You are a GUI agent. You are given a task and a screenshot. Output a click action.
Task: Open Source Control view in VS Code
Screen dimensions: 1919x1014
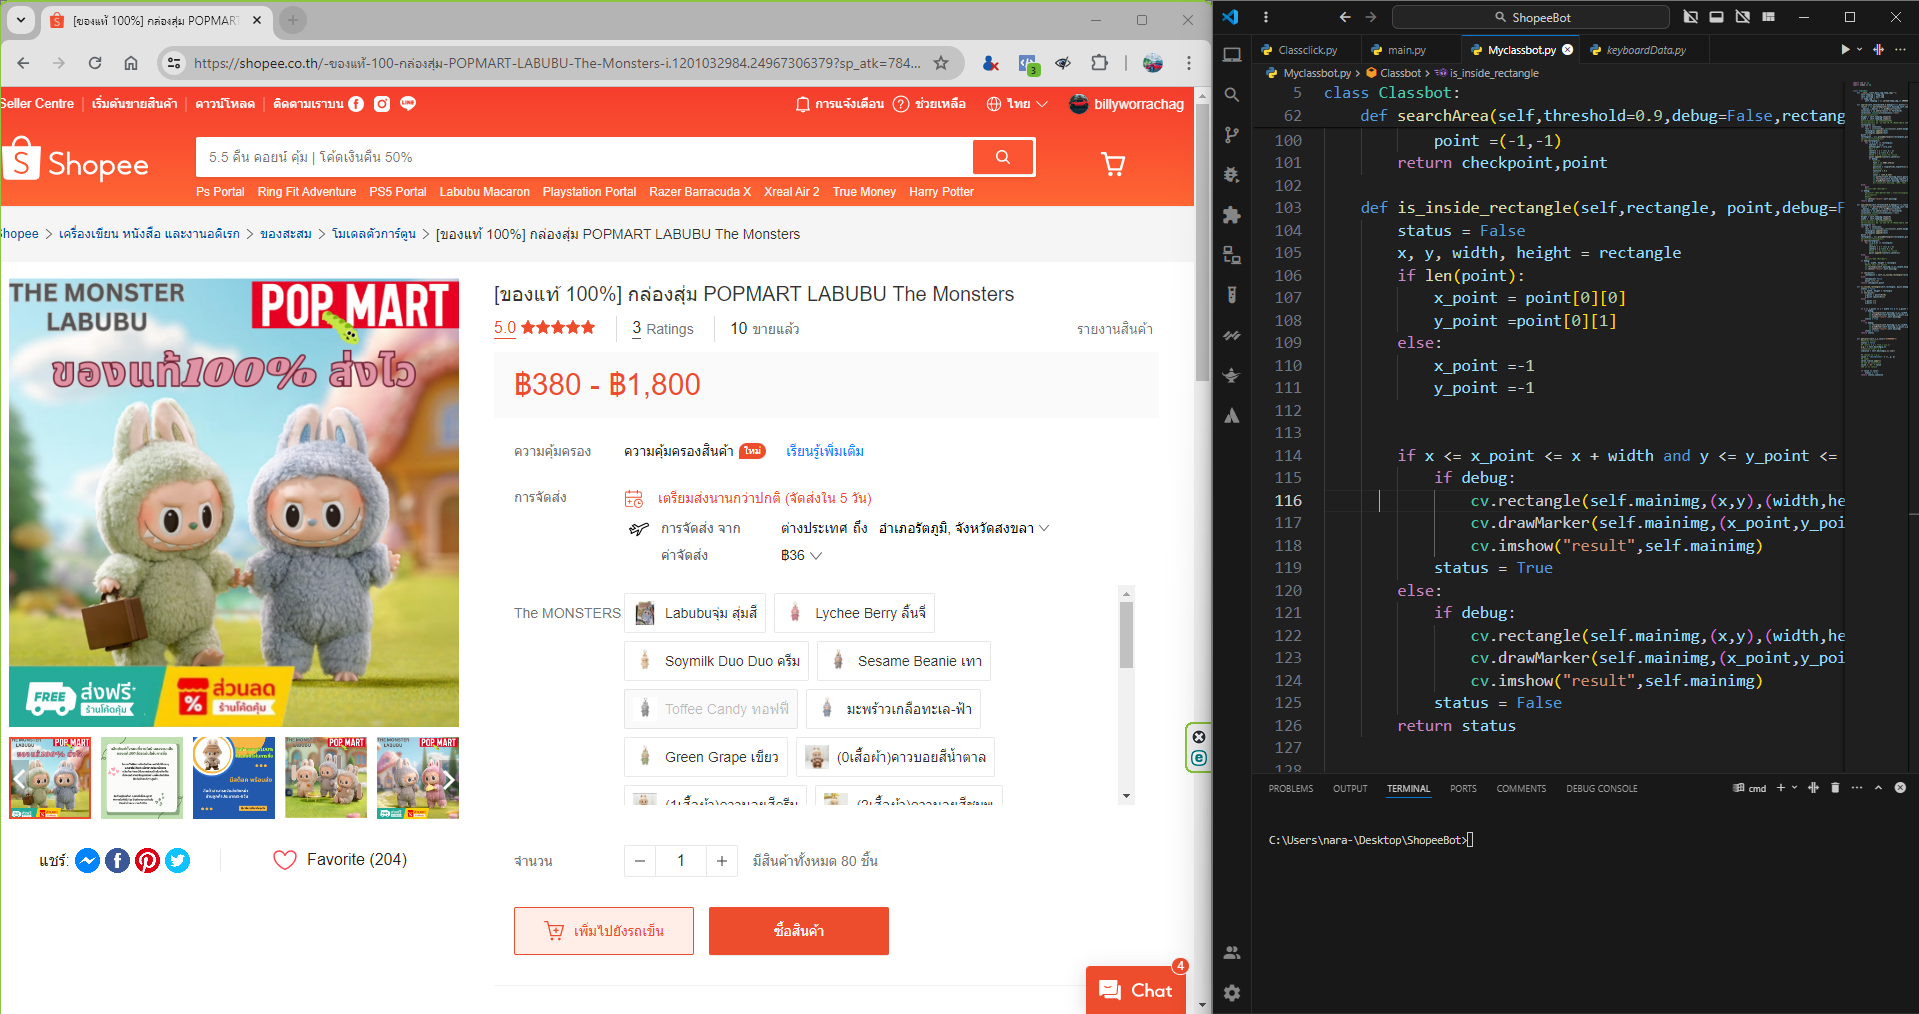tap(1232, 135)
